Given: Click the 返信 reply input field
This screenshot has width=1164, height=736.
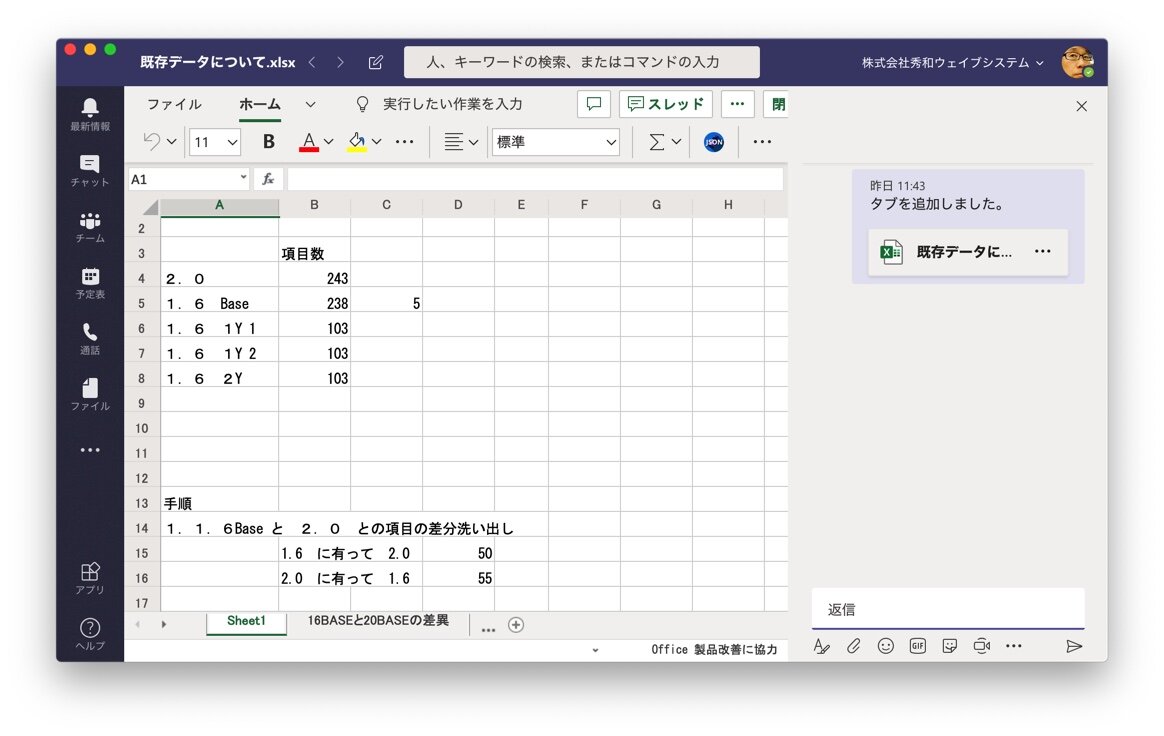Looking at the screenshot, I should [947, 609].
